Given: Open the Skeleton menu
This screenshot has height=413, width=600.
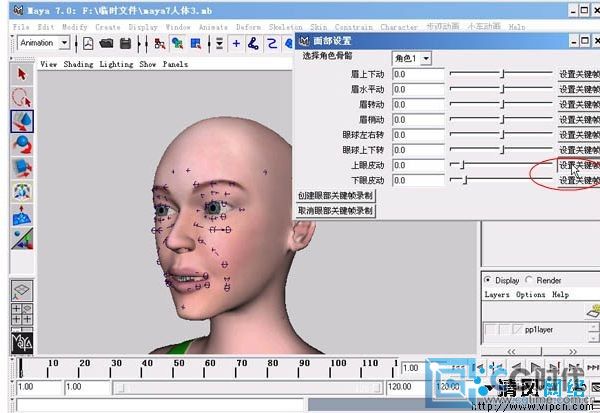Looking at the screenshot, I should click(x=285, y=27).
